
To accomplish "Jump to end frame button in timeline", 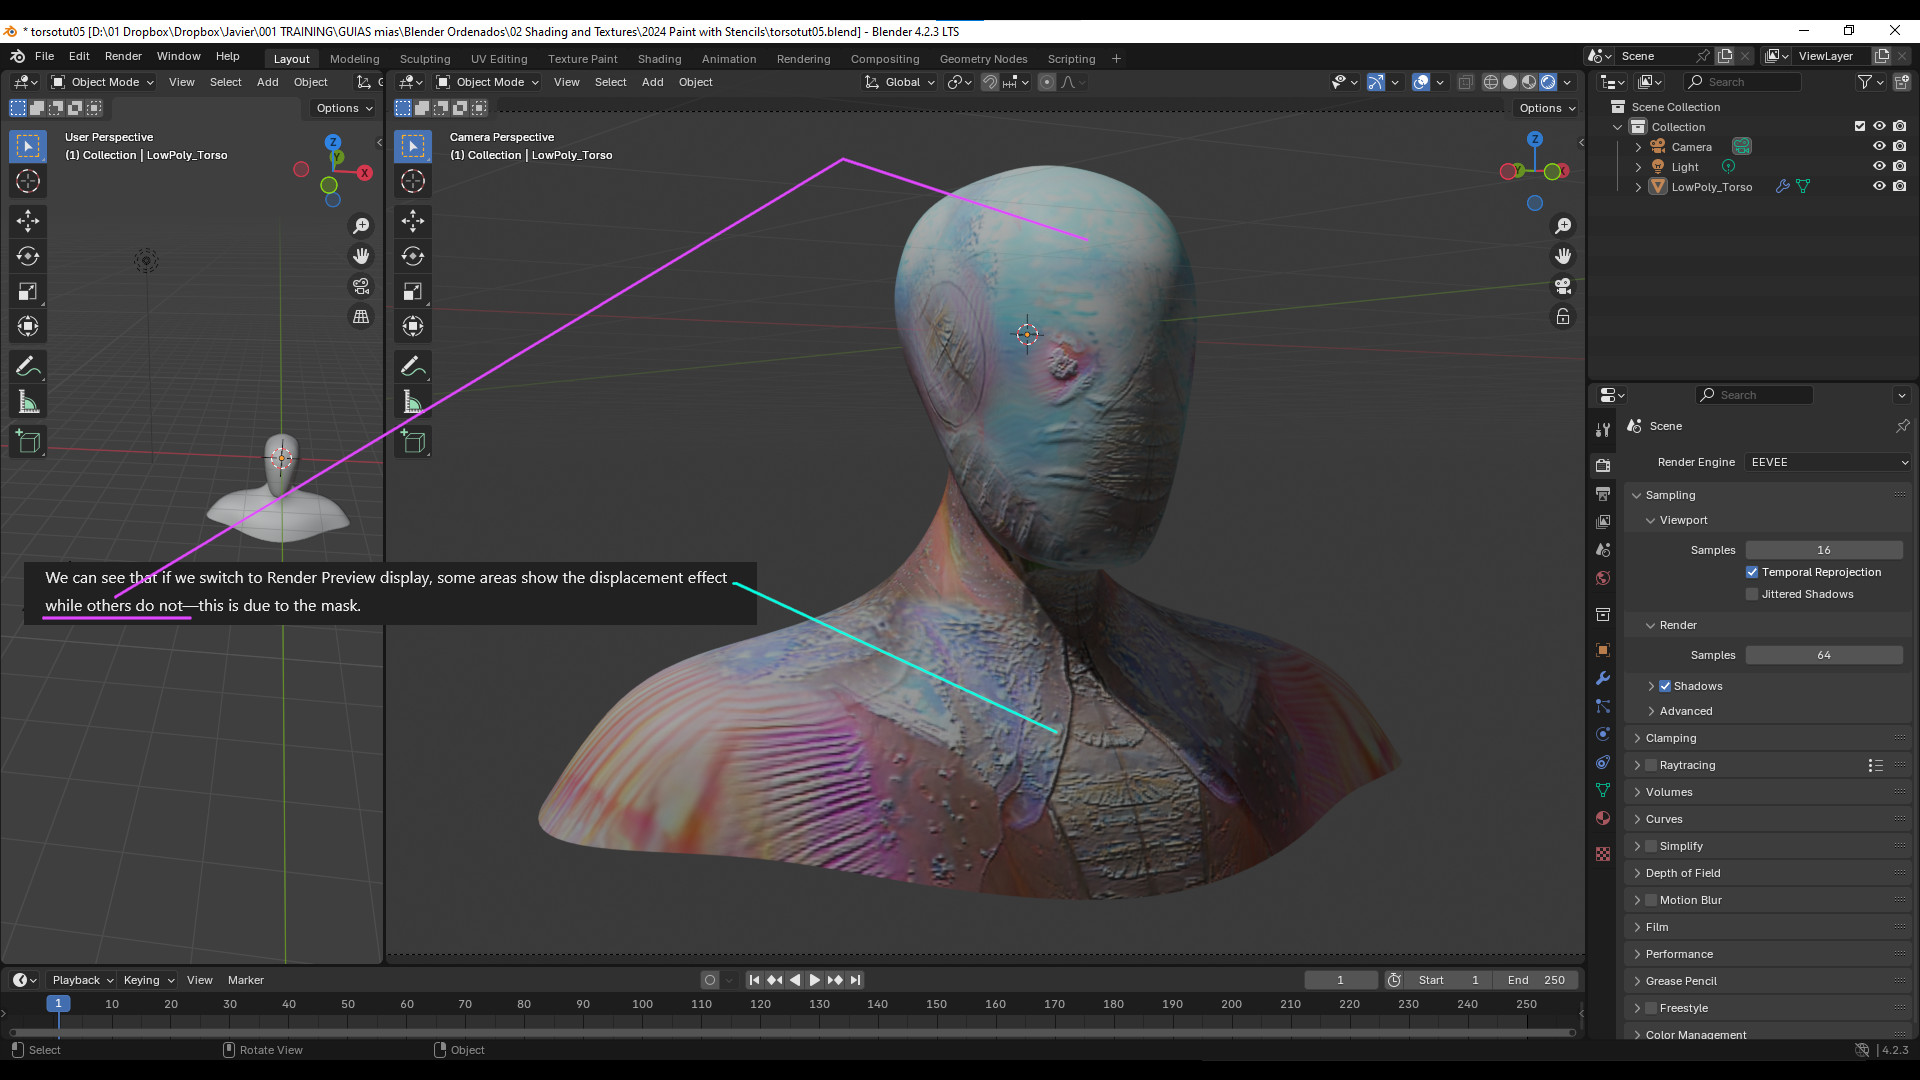I will 855,980.
